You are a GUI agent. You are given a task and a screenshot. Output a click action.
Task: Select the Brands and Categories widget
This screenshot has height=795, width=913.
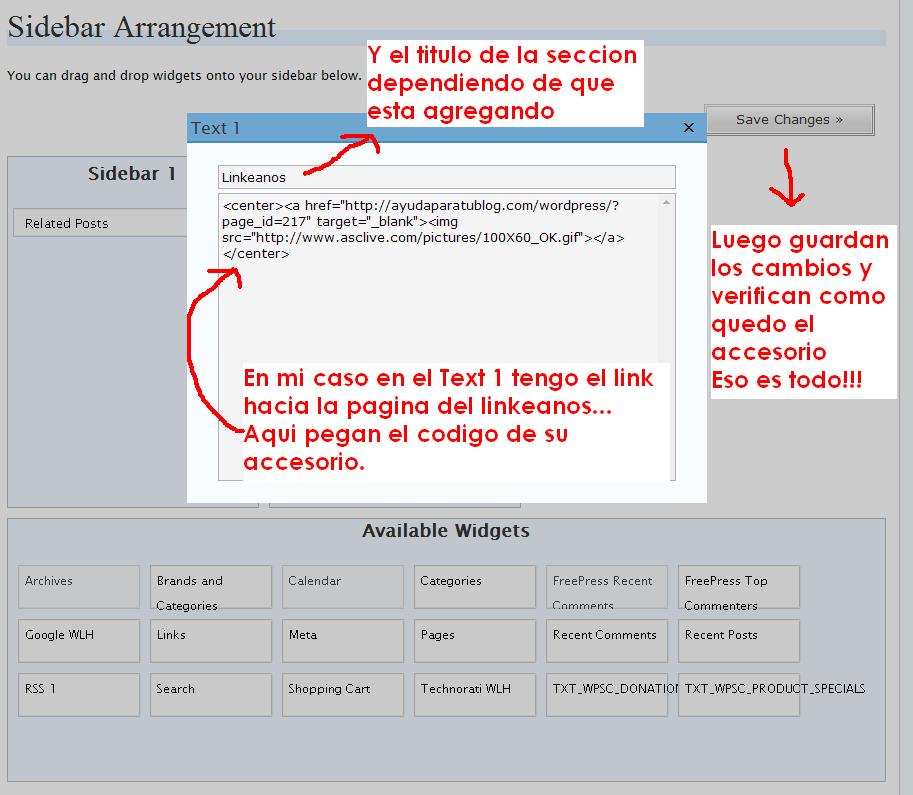coord(210,587)
